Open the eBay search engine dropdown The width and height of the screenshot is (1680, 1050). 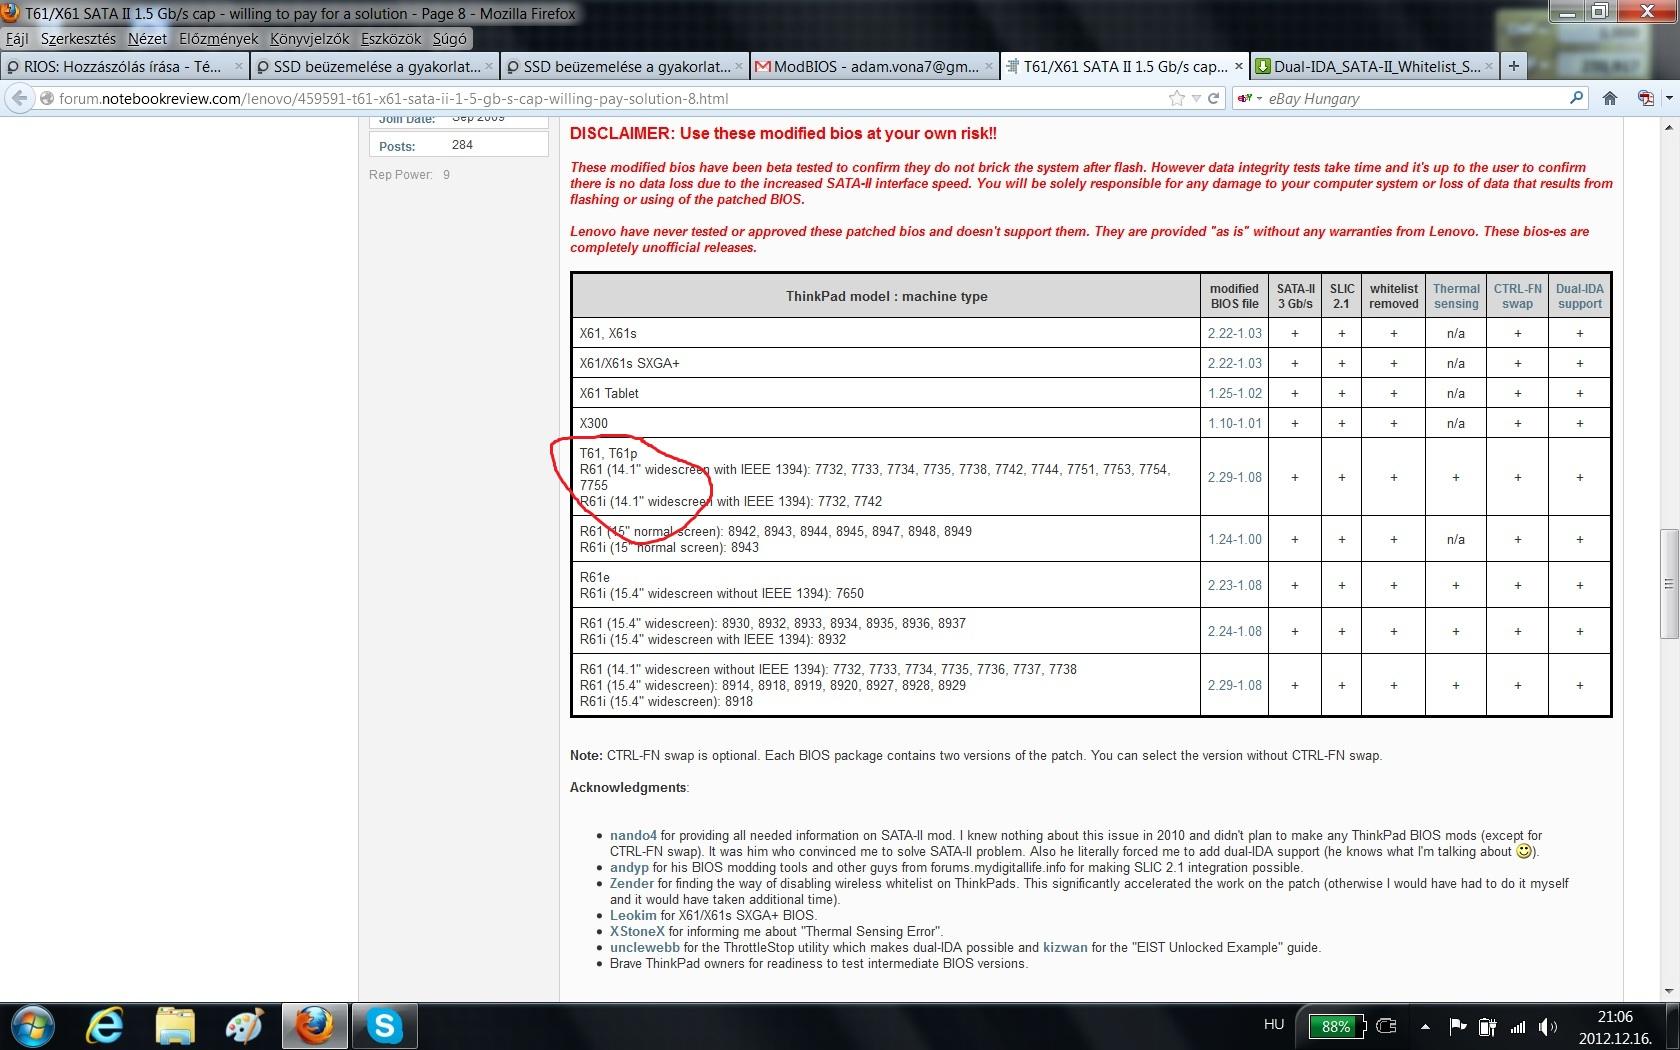1249,98
